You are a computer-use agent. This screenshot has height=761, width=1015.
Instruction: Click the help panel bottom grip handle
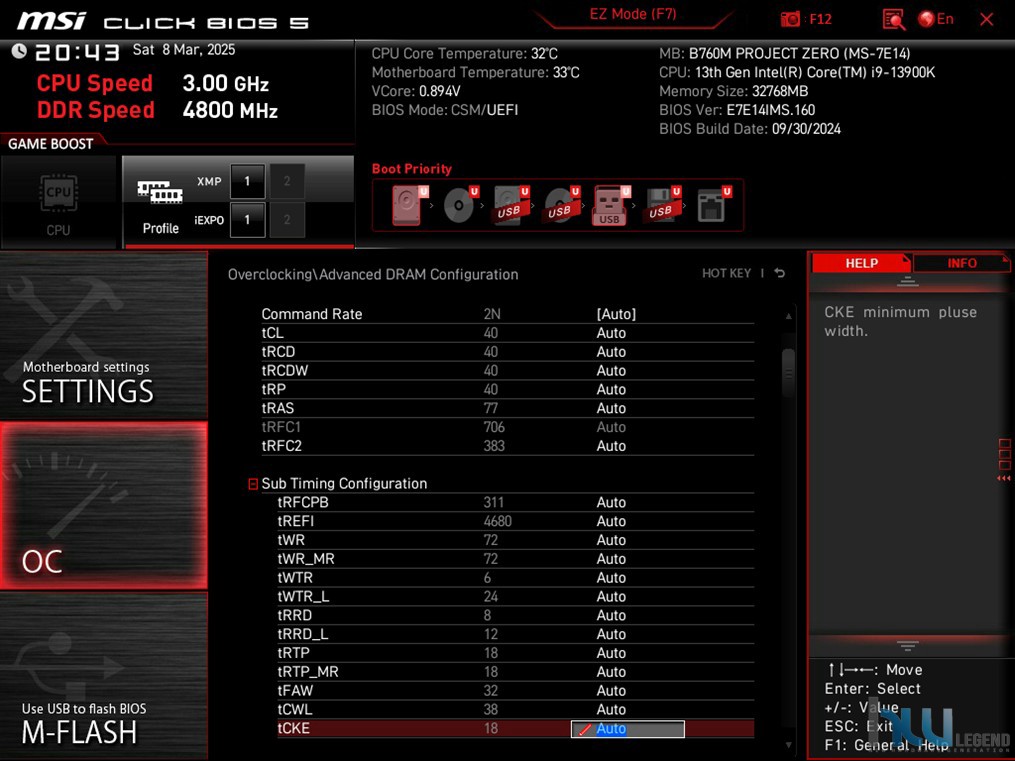tap(908, 646)
